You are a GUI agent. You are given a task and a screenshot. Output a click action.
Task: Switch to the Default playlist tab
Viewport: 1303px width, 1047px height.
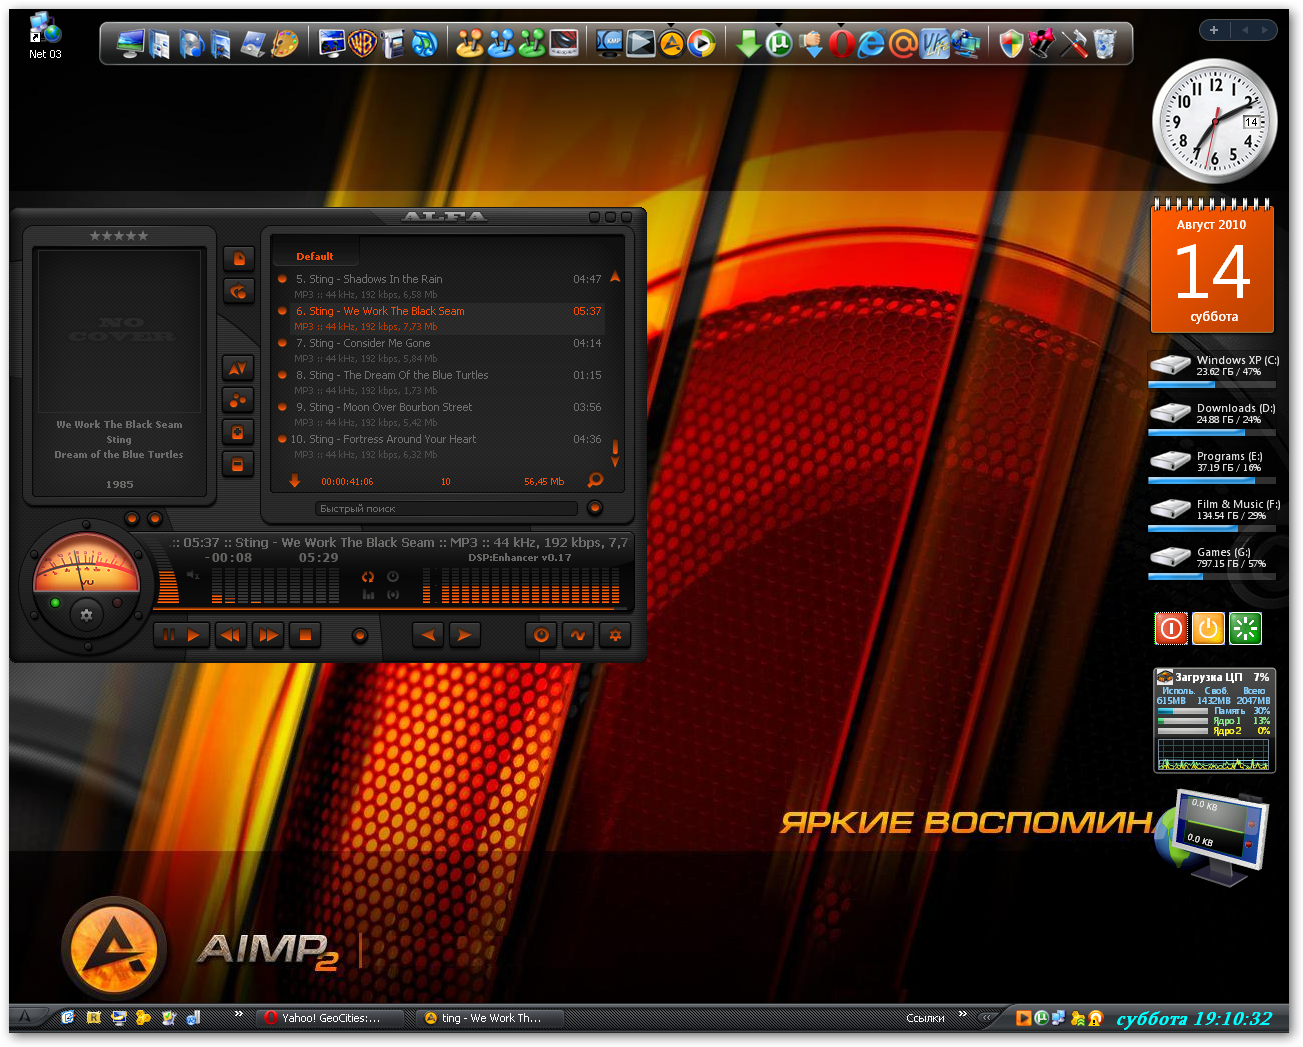point(315,255)
